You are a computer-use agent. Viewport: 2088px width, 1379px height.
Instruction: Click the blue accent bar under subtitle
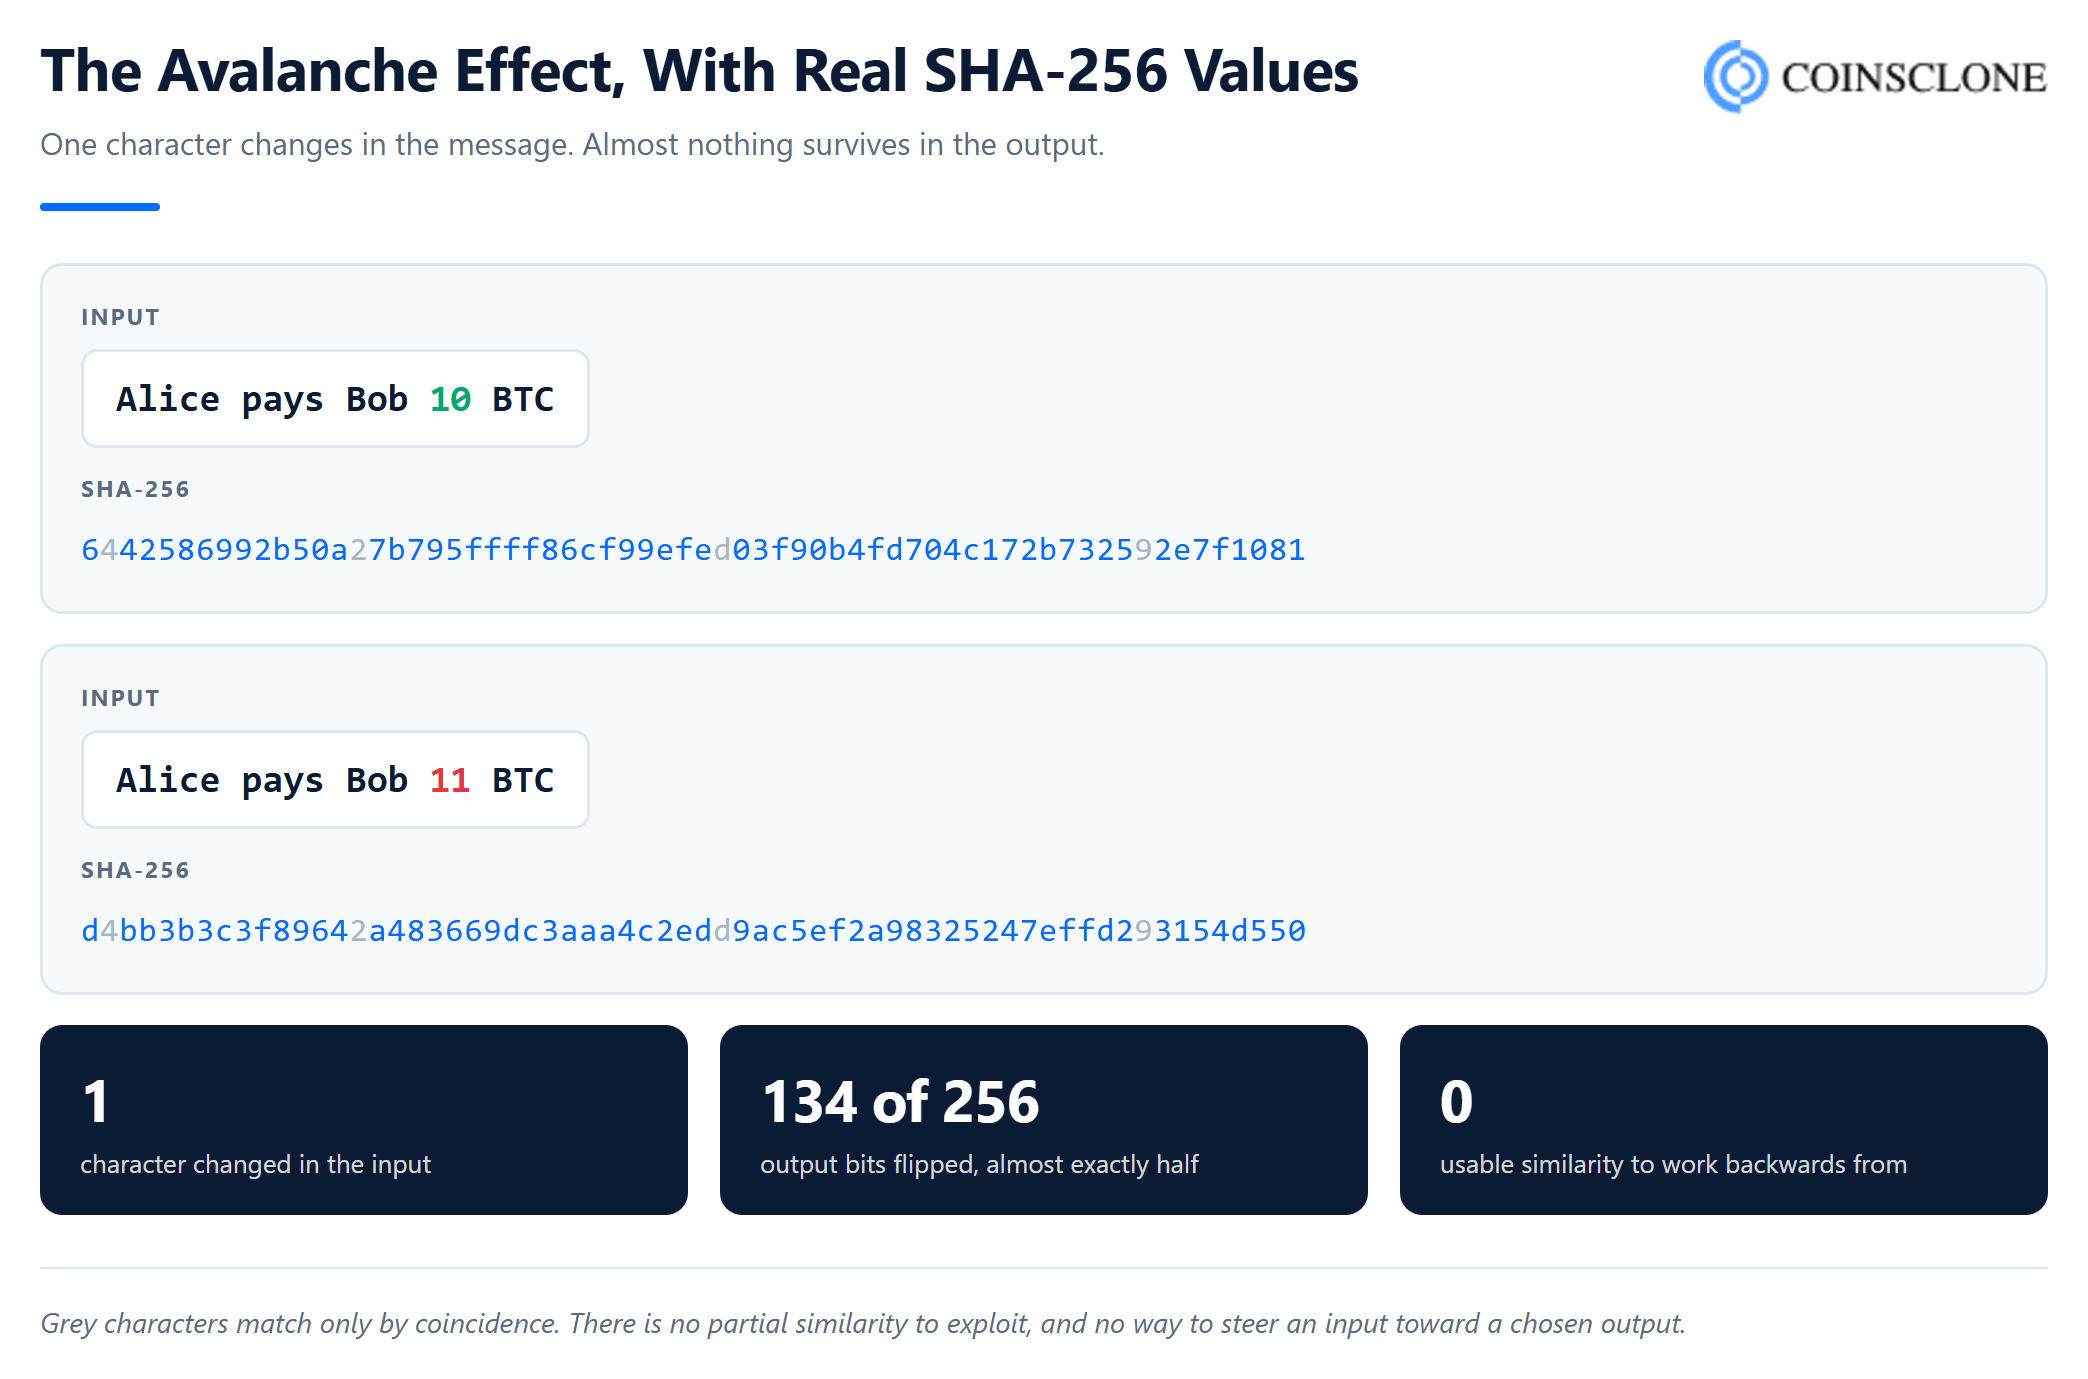point(100,207)
